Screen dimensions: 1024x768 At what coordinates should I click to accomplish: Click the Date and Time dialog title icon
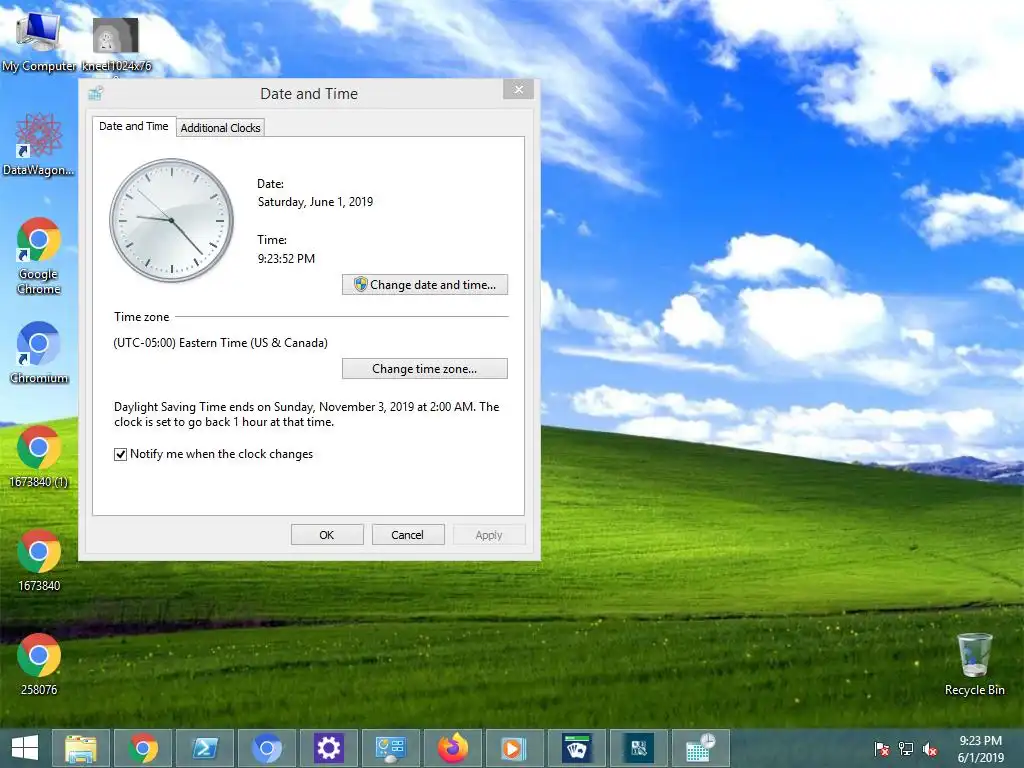tap(96, 93)
